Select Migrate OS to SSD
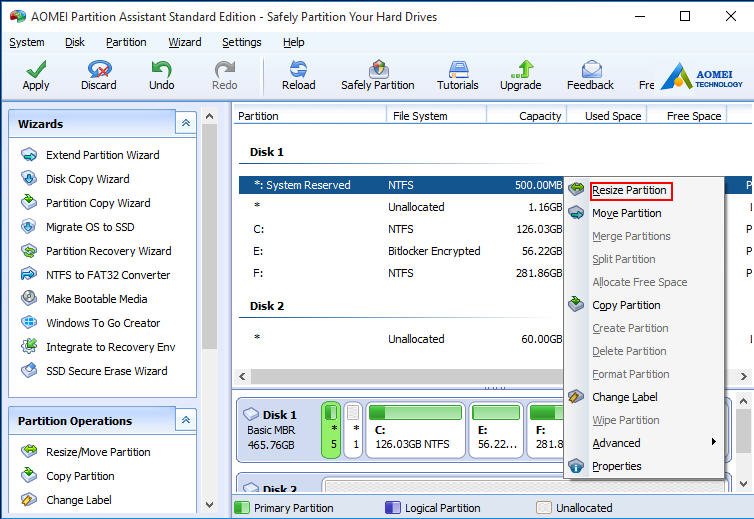 (x=90, y=227)
